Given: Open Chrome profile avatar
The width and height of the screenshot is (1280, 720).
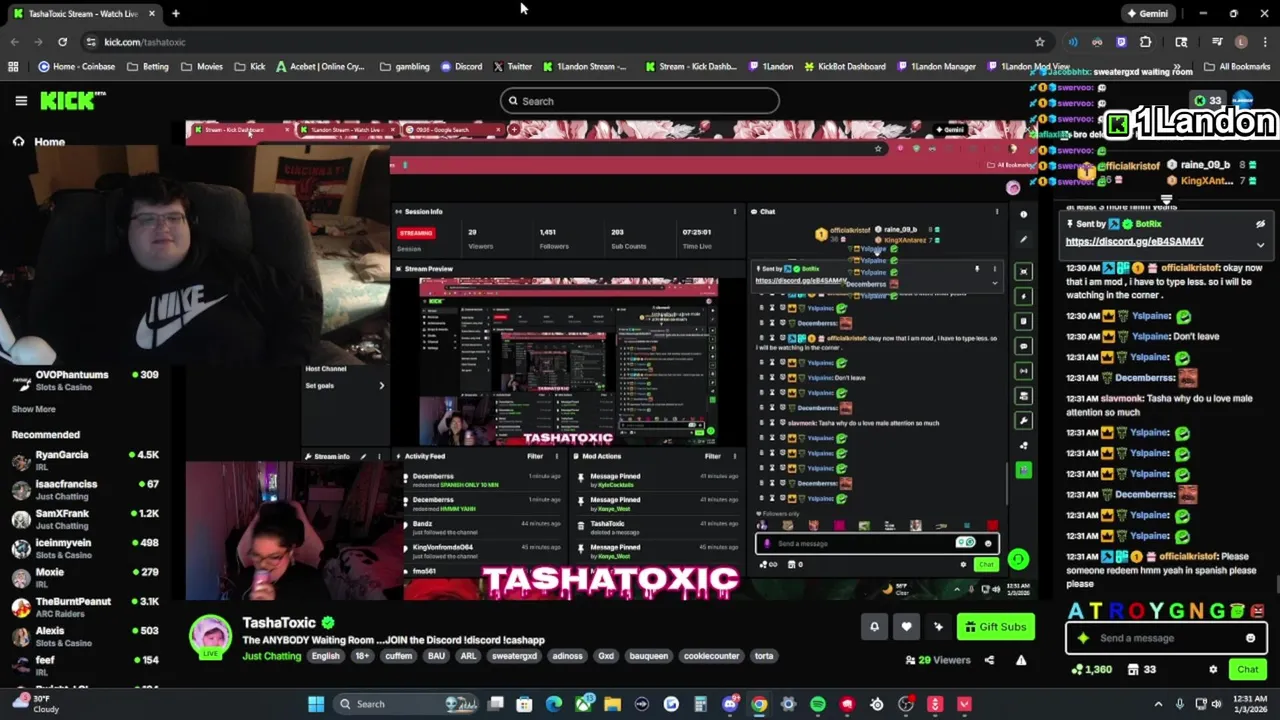Looking at the screenshot, I should [1241, 42].
